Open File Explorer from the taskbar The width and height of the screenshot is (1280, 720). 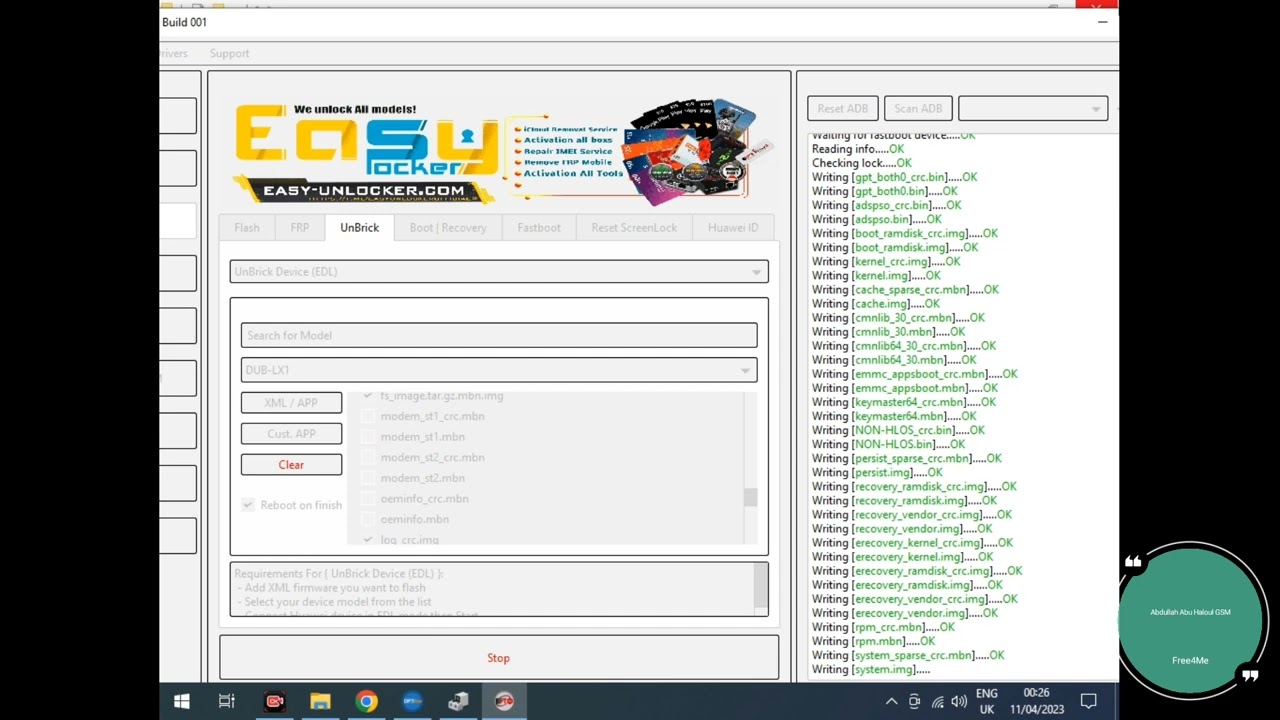[x=320, y=701]
